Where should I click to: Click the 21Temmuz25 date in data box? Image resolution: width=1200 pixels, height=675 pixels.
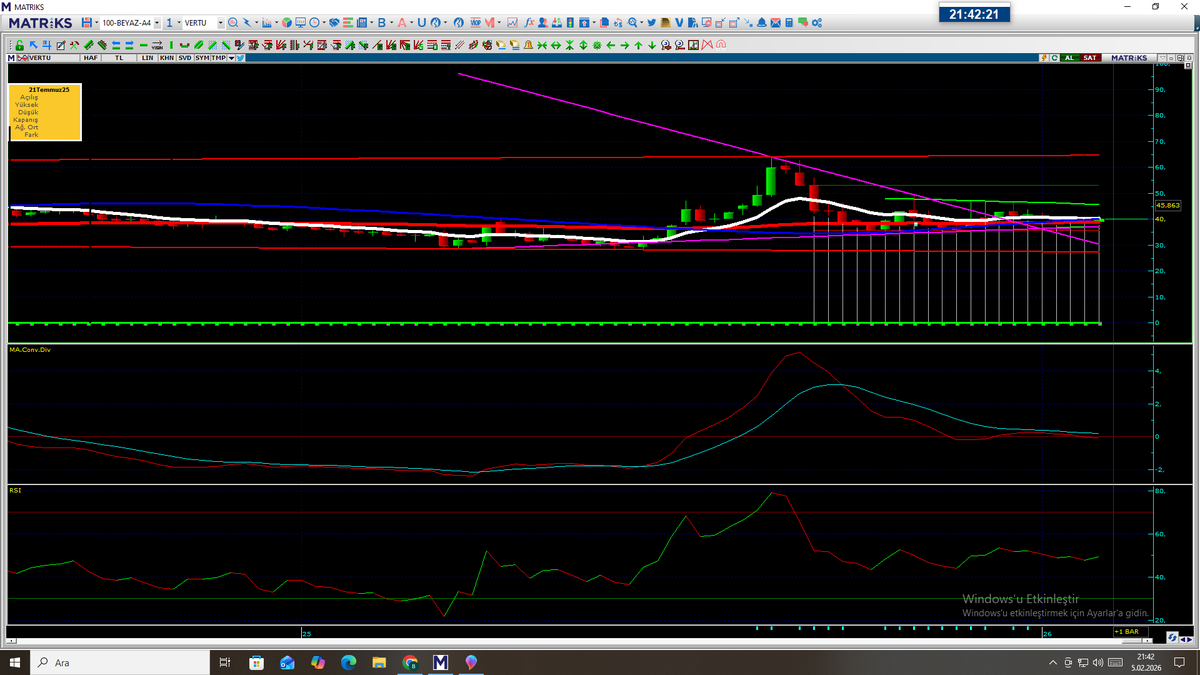click(x=48, y=89)
